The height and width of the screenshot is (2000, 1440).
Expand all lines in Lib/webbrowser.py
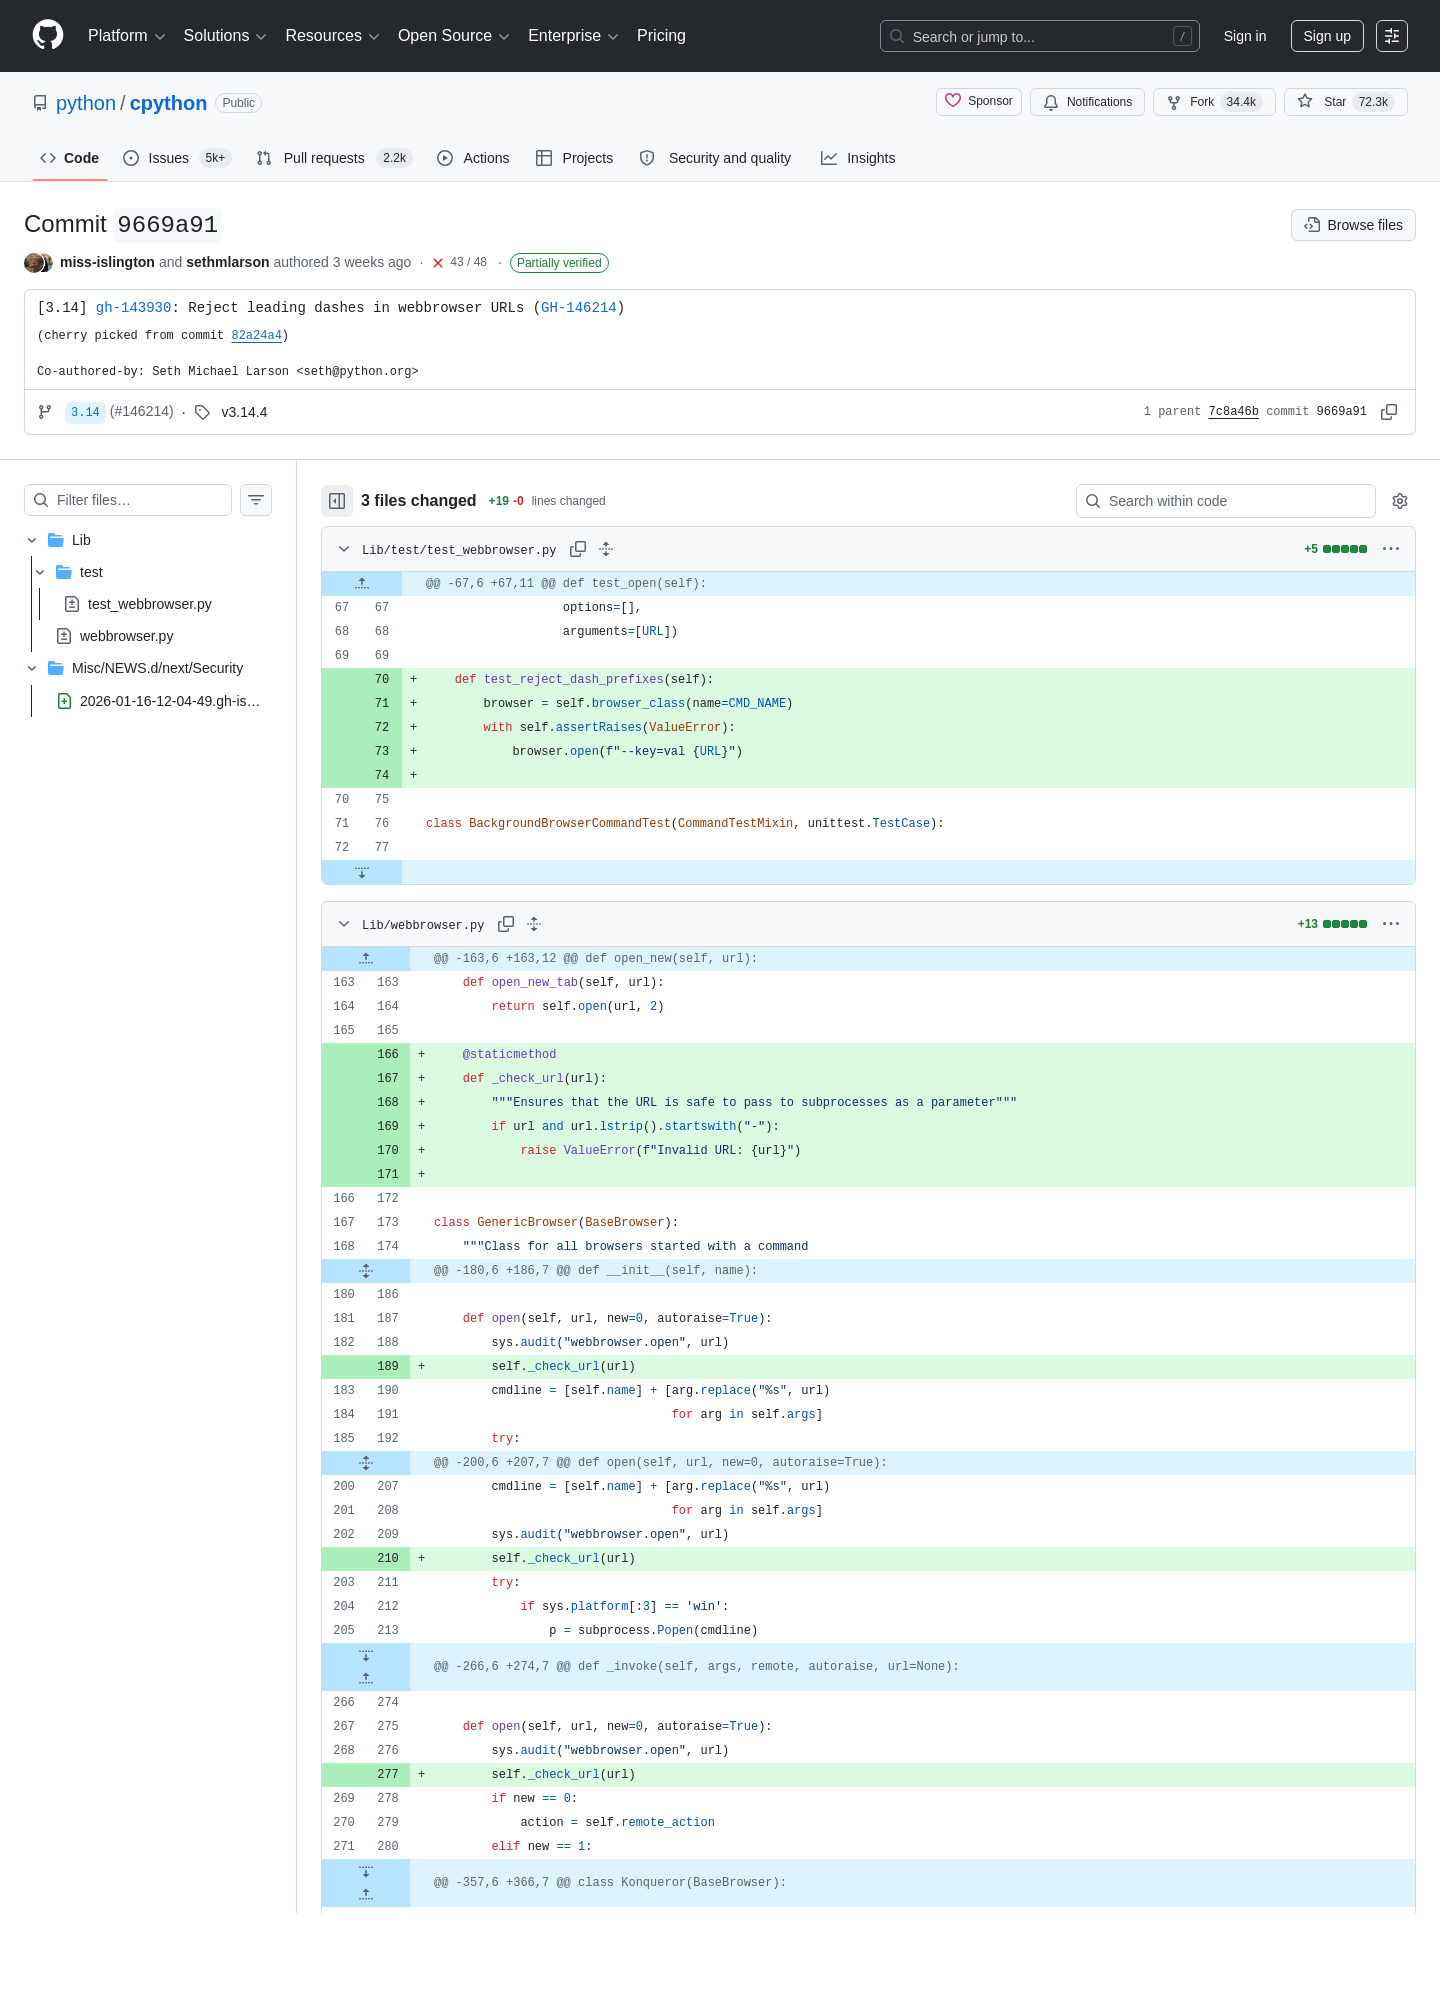click(x=534, y=924)
